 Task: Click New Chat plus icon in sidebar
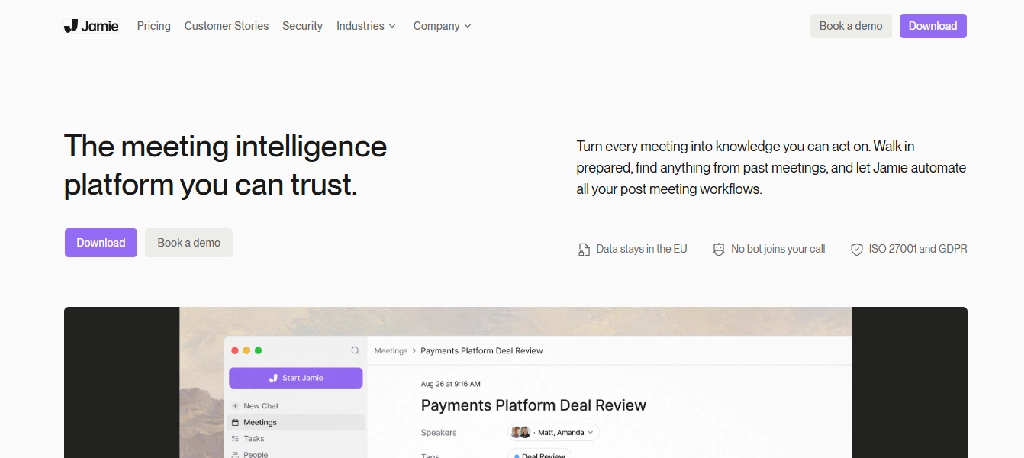click(x=235, y=406)
